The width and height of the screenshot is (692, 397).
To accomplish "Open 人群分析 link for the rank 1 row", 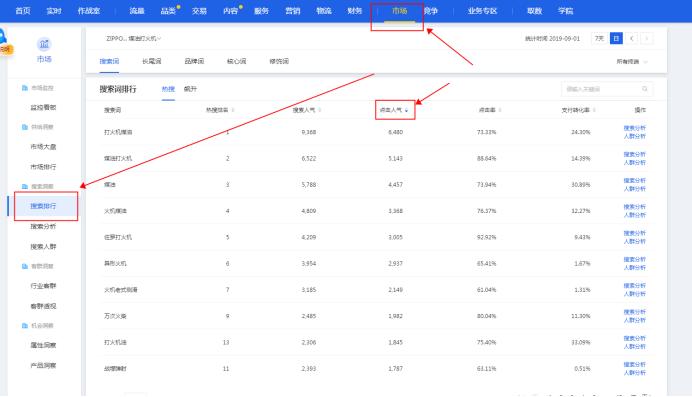I will coord(635,136).
